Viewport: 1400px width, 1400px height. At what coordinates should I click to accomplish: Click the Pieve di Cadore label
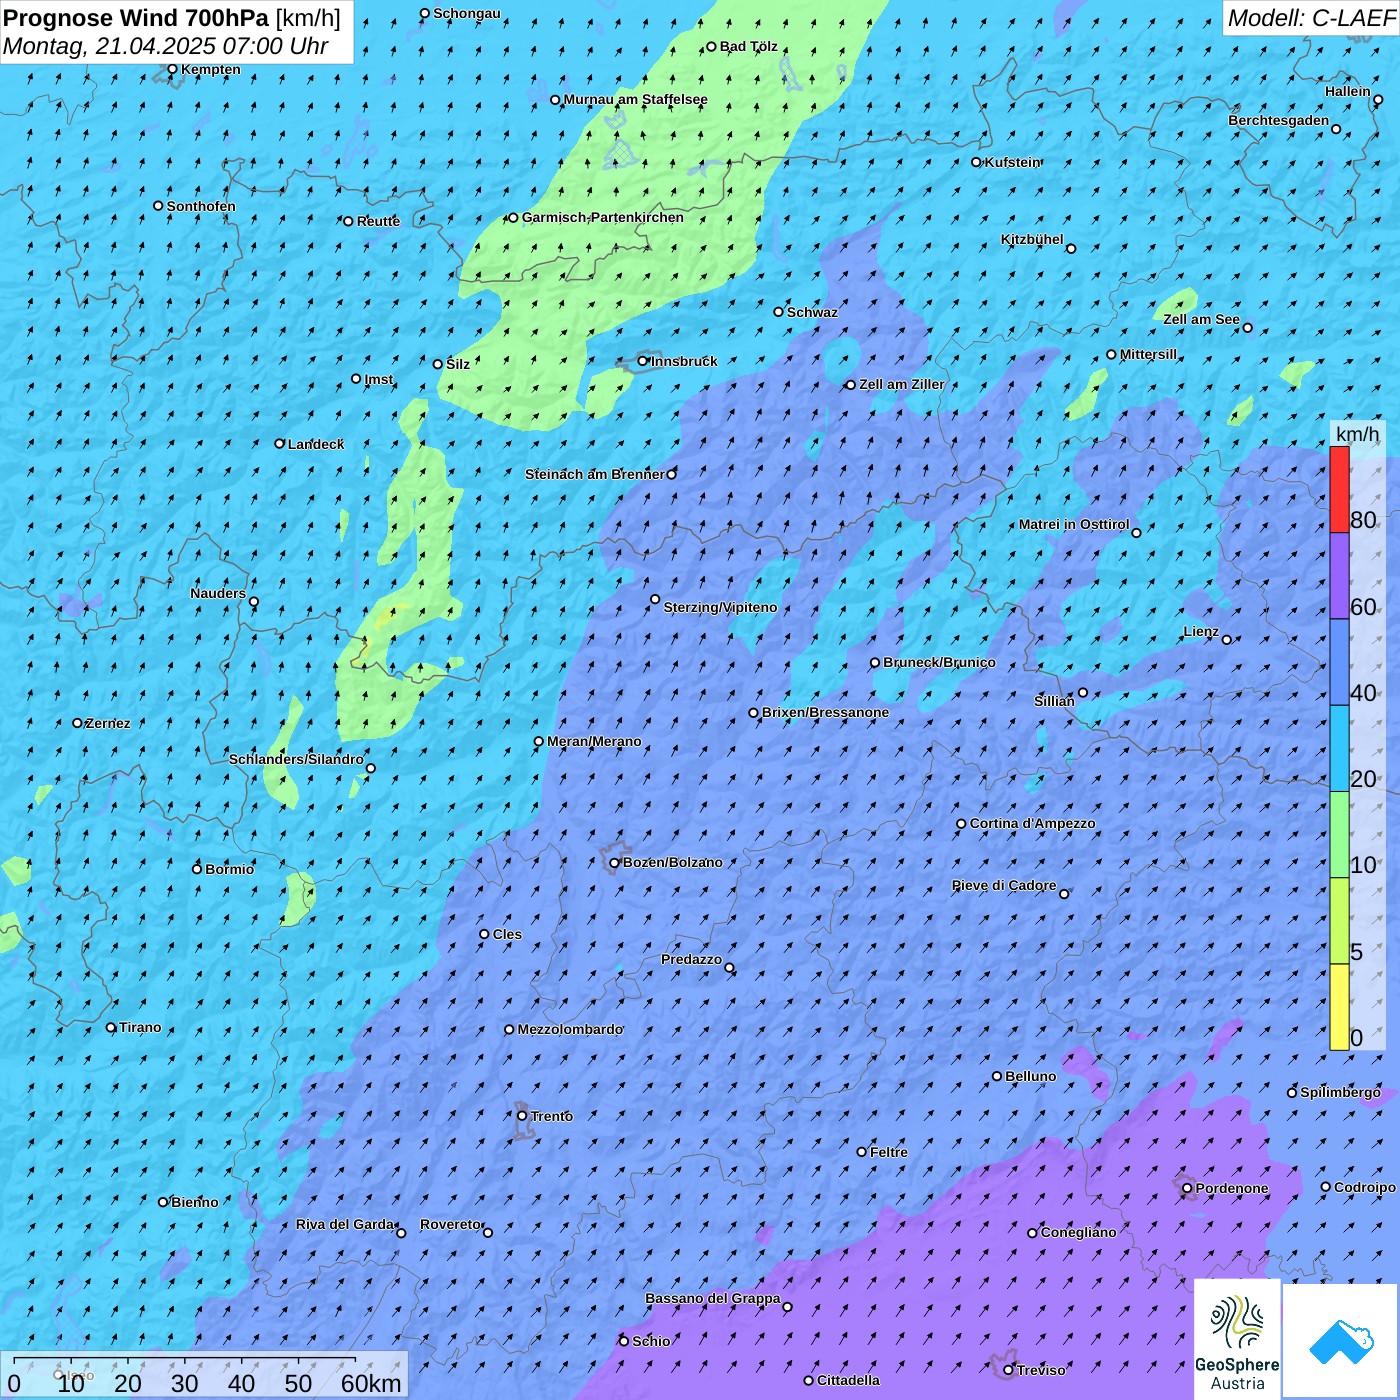[x=1004, y=885]
